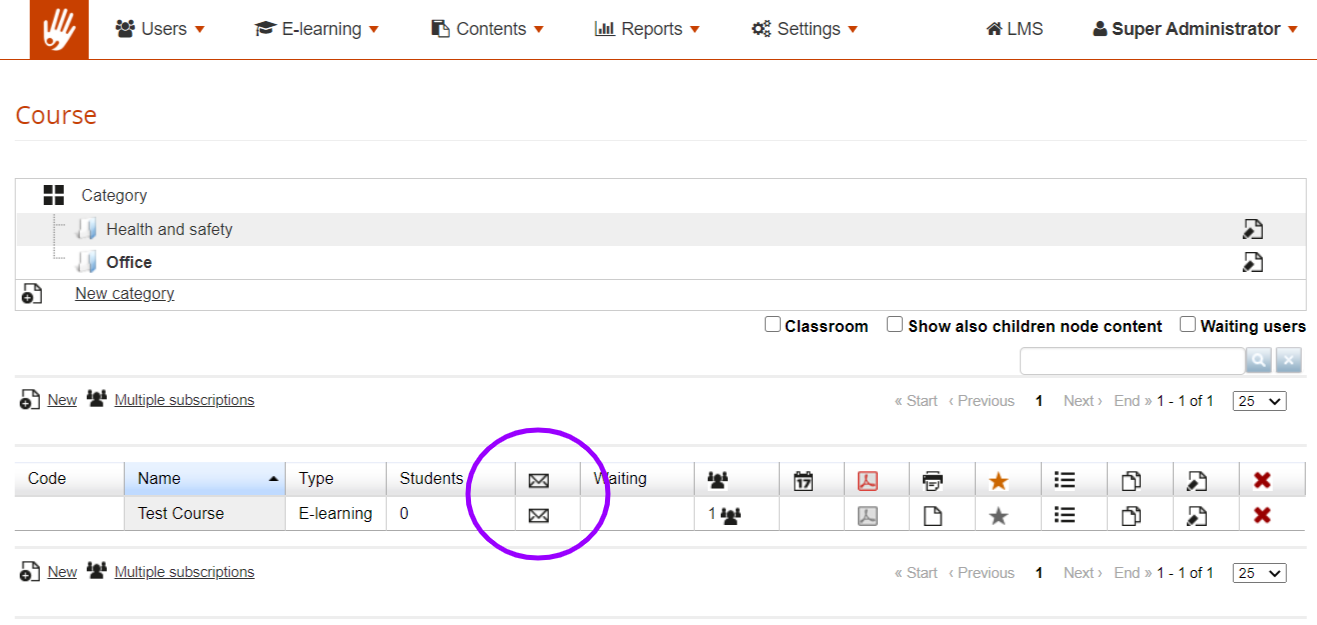Click the magnifier search button

point(1258,361)
